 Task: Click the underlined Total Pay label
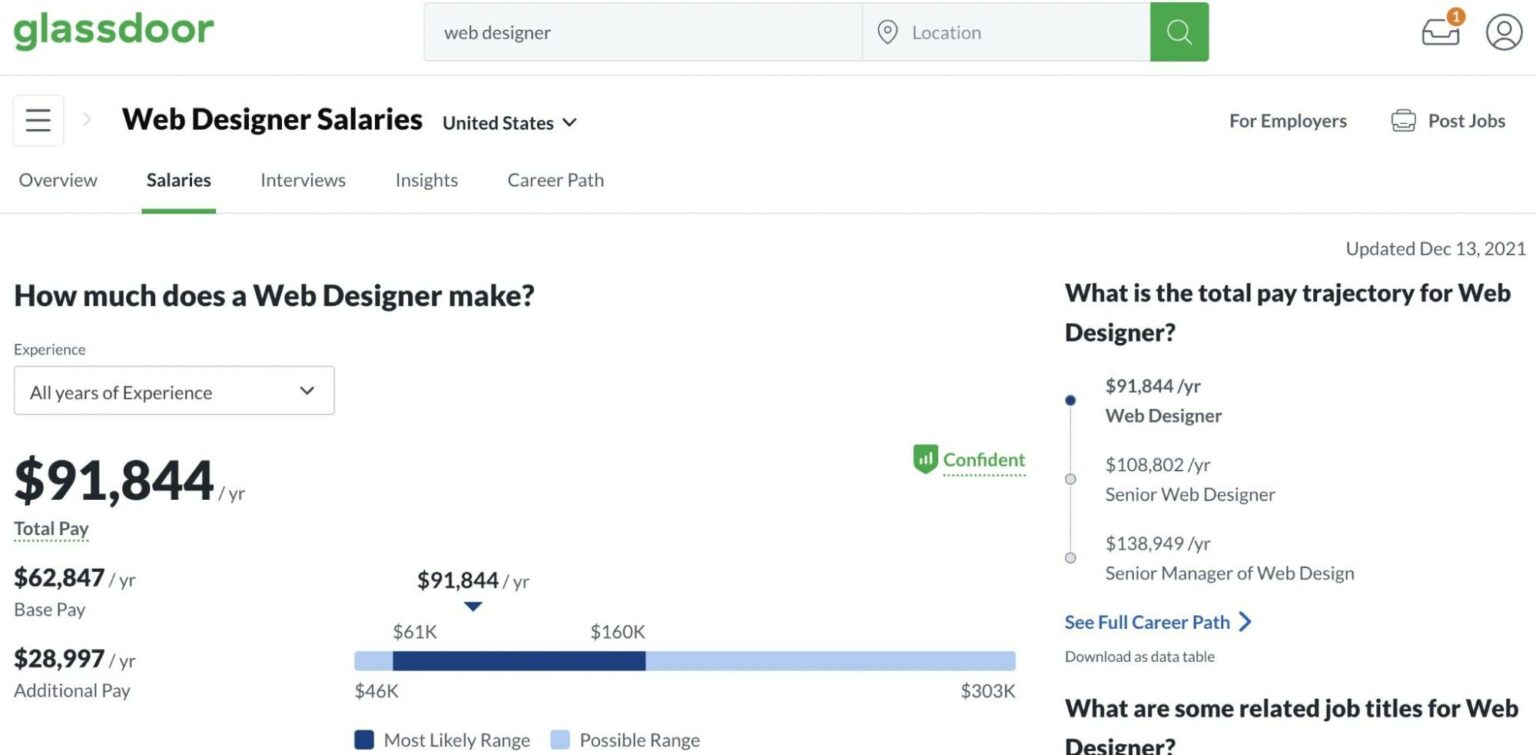(50, 528)
